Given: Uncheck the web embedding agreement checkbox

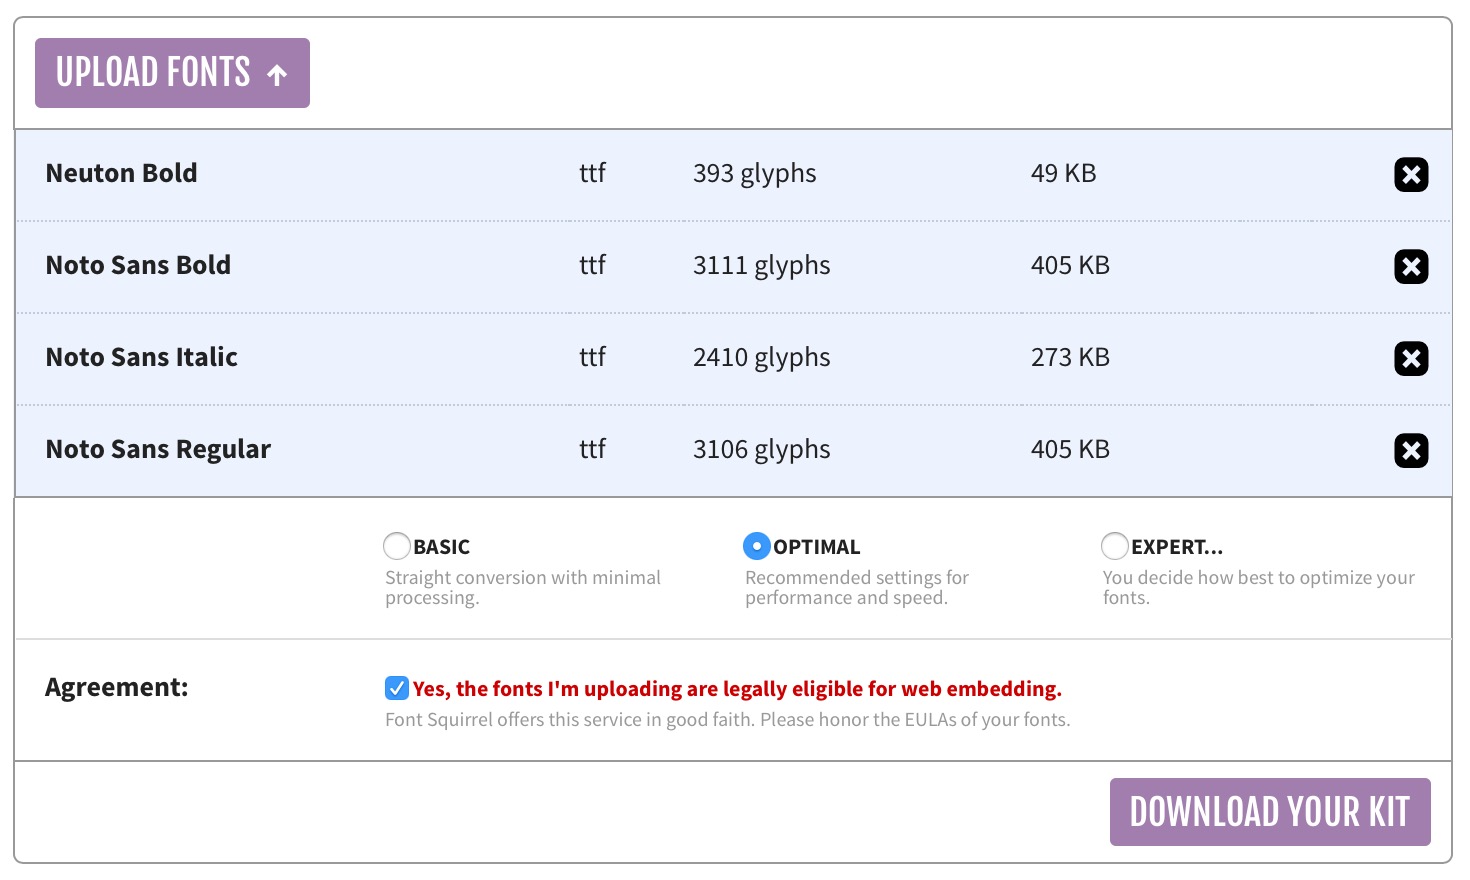Looking at the screenshot, I should pyautogui.click(x=397, y=688).
